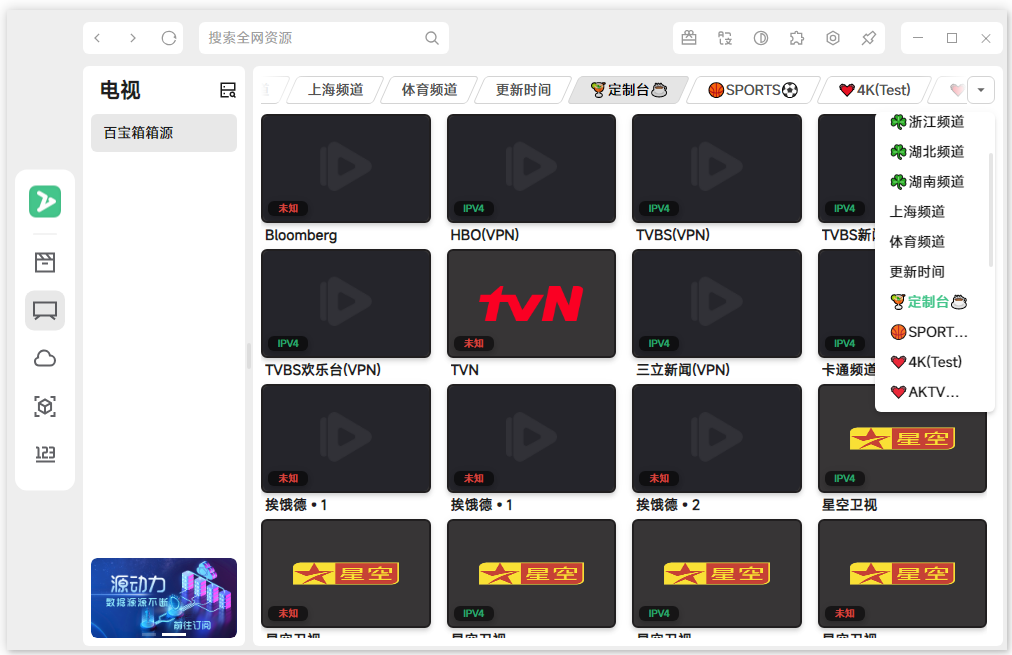
Task: Switch to the 体育频道 tab
Action: pyautogui.click(x=429, y=90)
